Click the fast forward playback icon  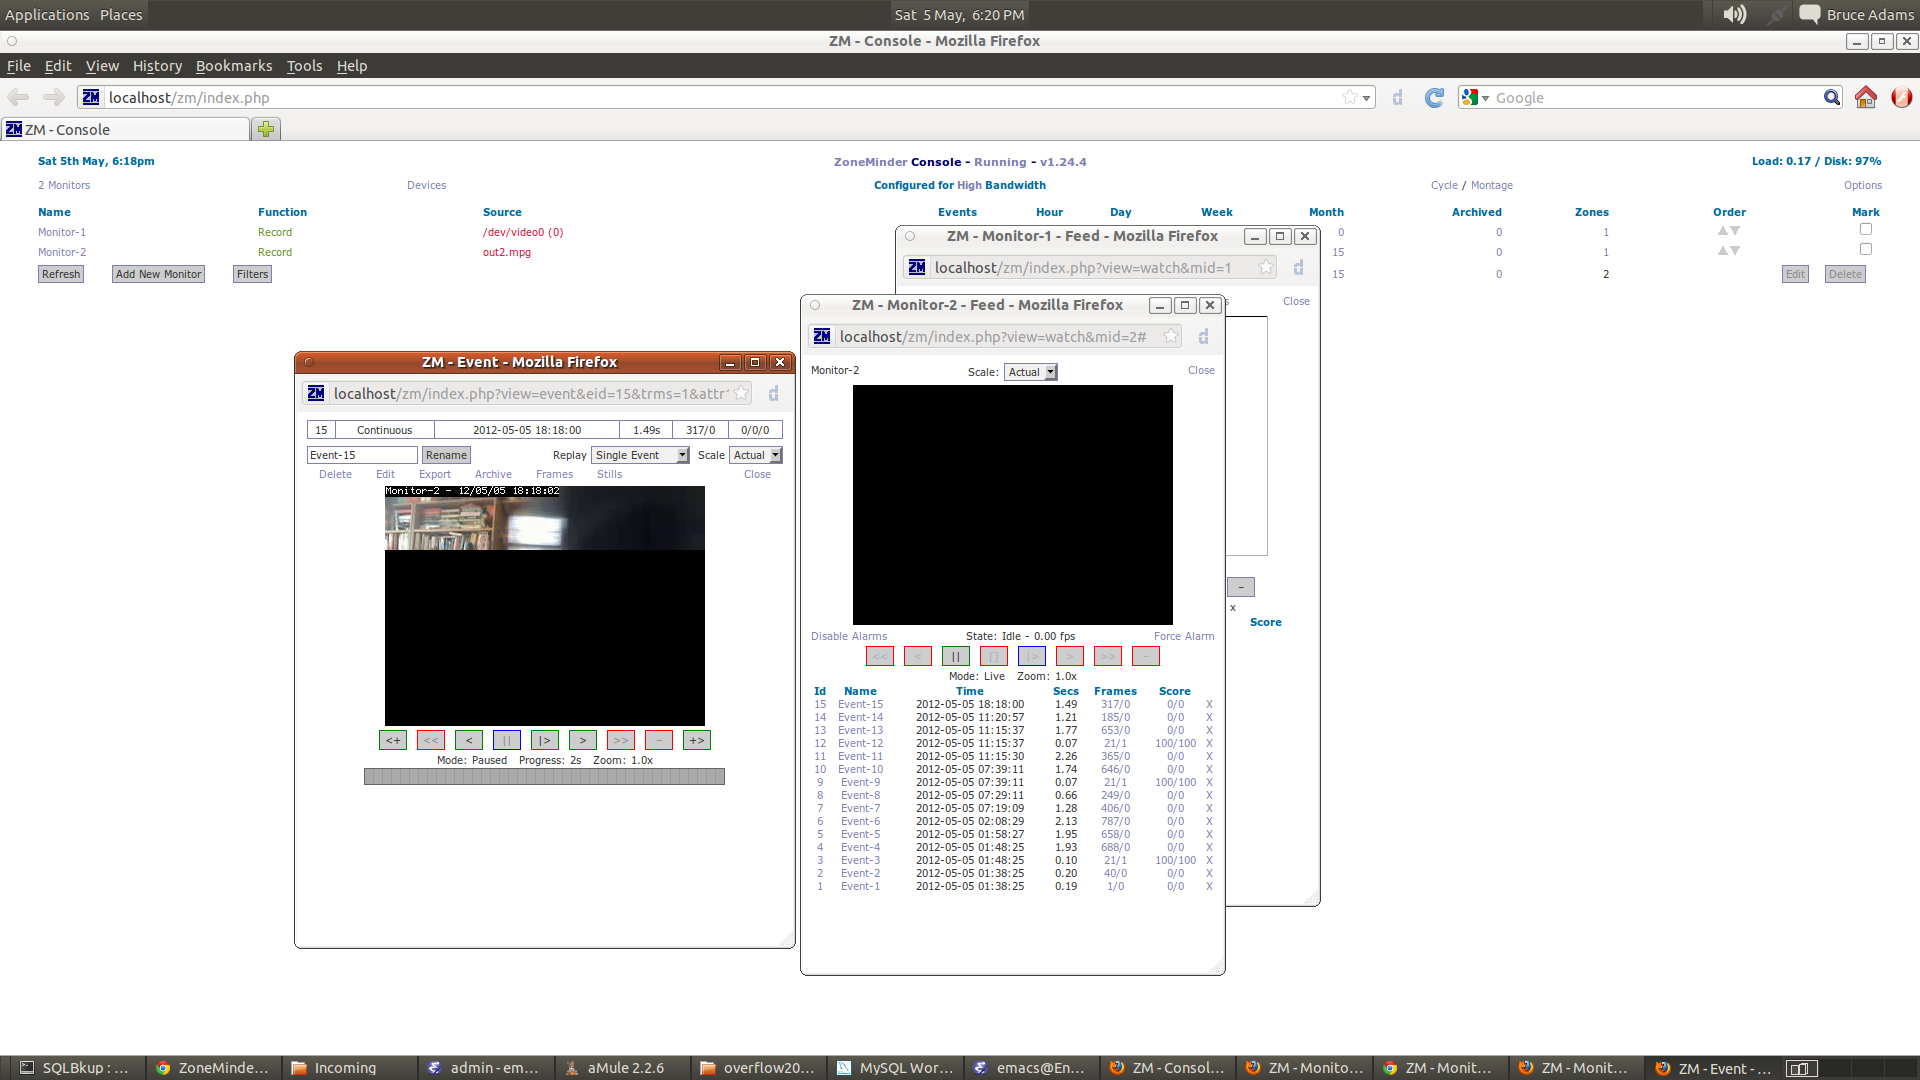pos(620,740)
